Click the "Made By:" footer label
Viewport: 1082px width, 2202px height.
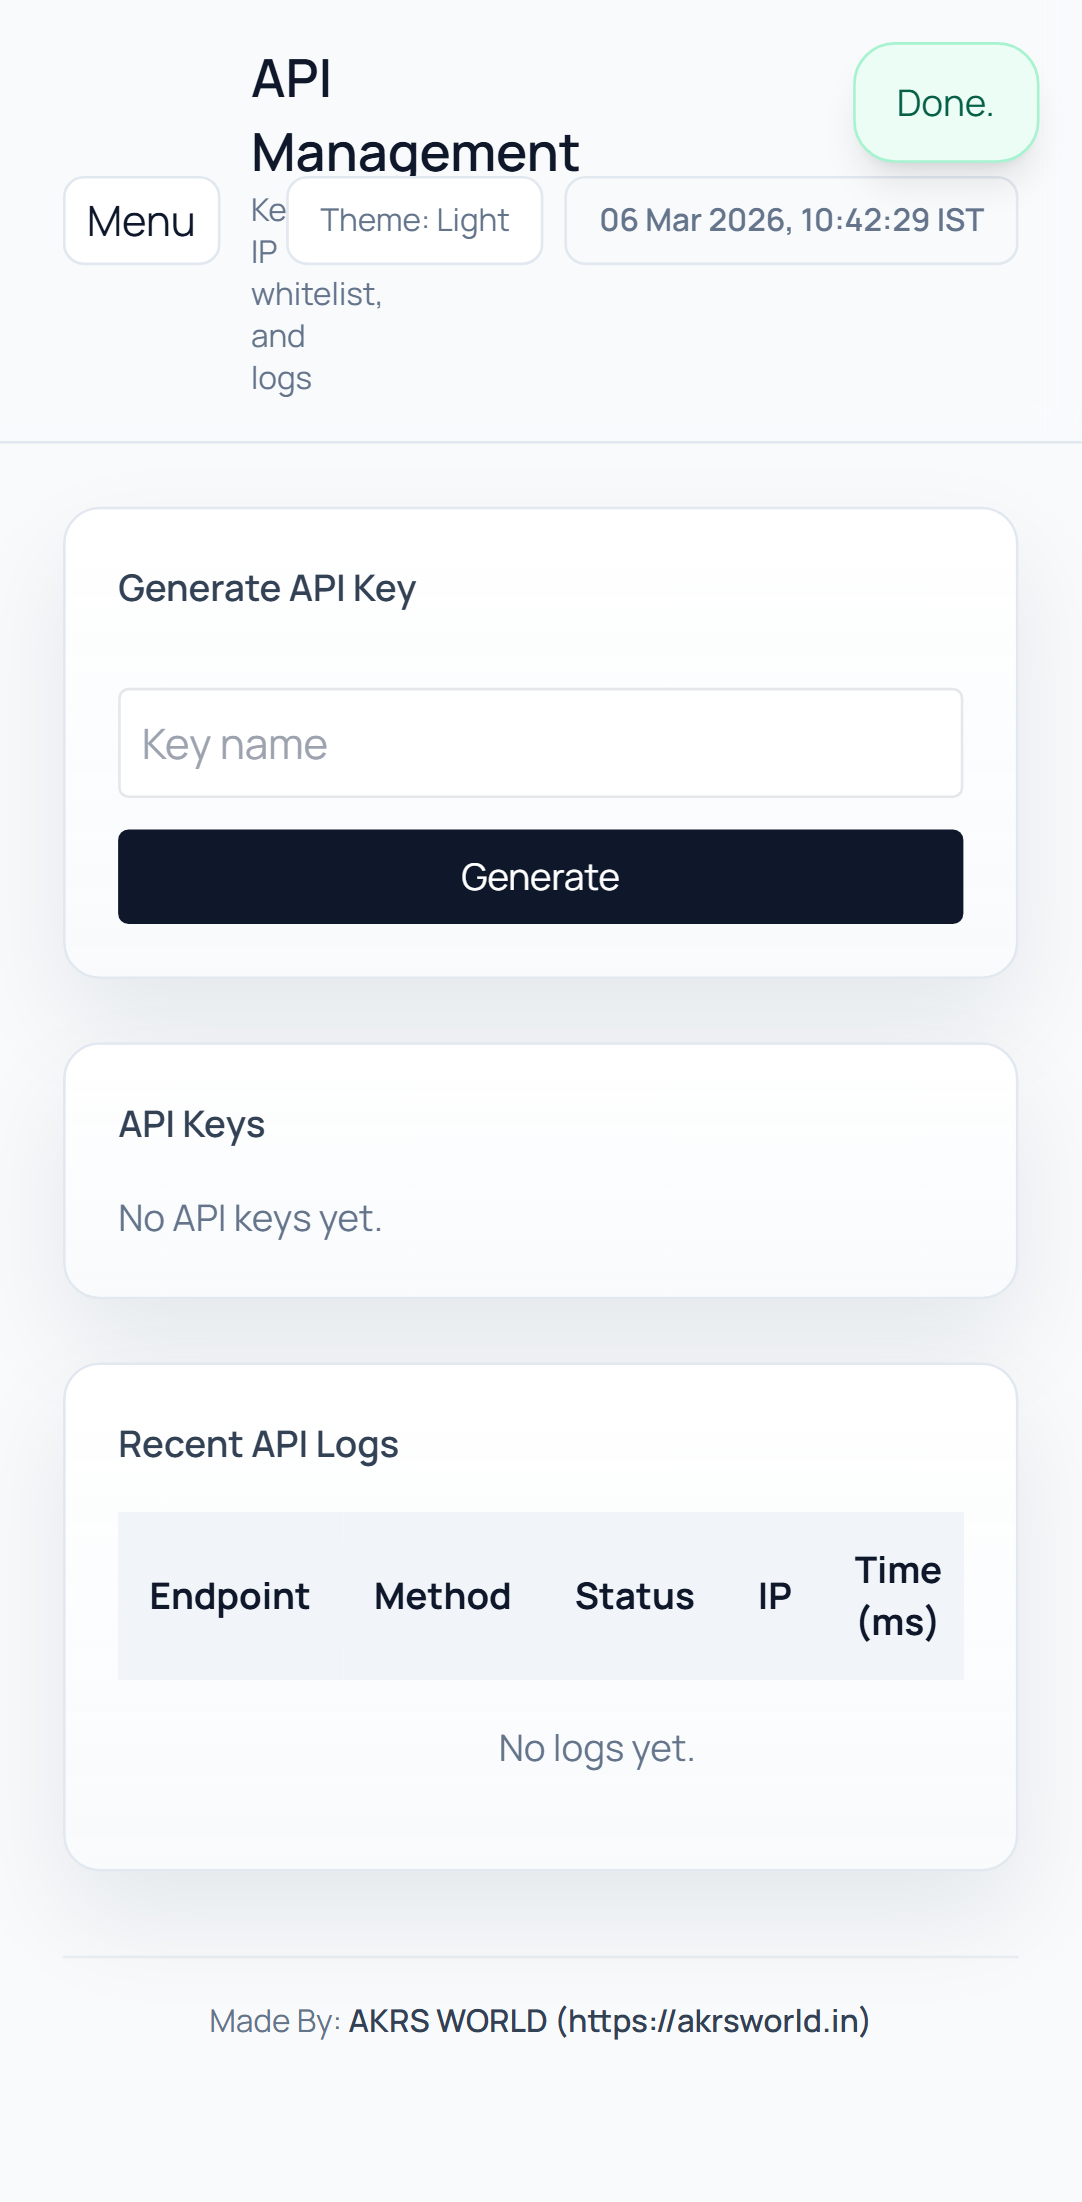275,2021
